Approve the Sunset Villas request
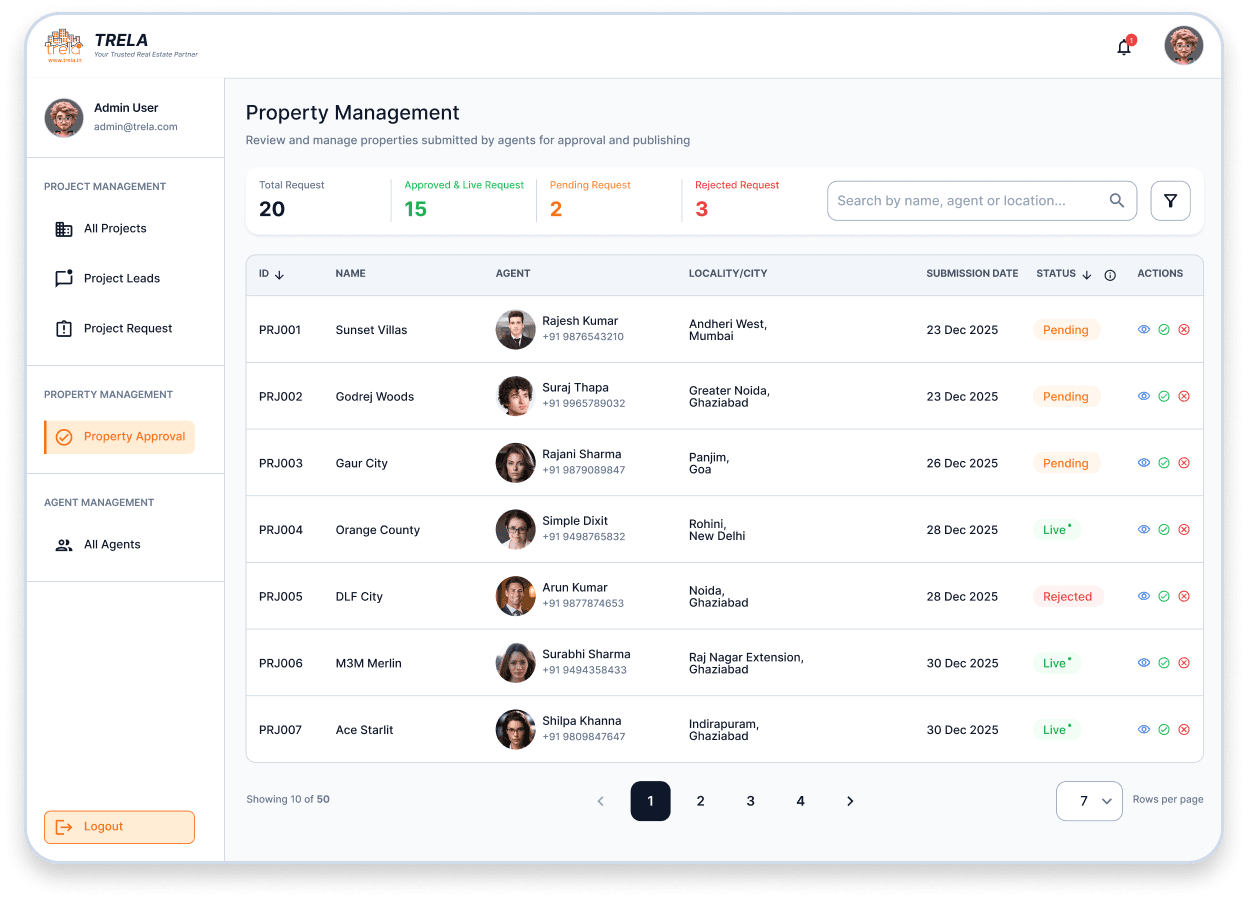 (x=1164, y=330)
